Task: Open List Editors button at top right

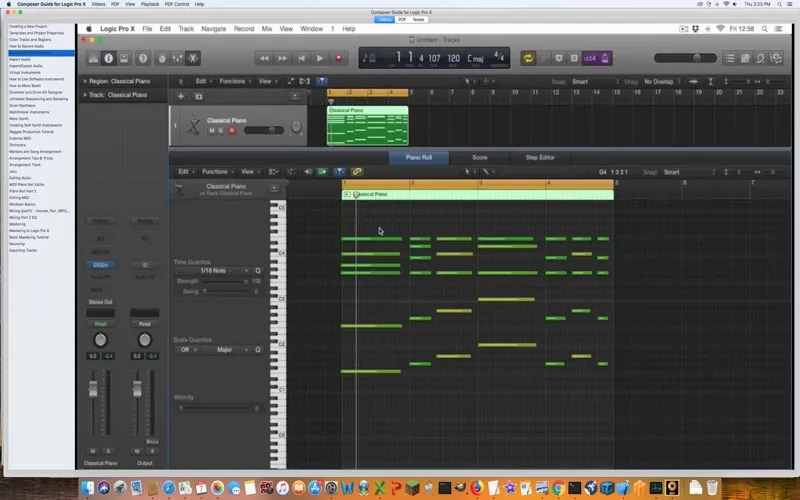Action: pyautogui.click(x=730, y=58)
